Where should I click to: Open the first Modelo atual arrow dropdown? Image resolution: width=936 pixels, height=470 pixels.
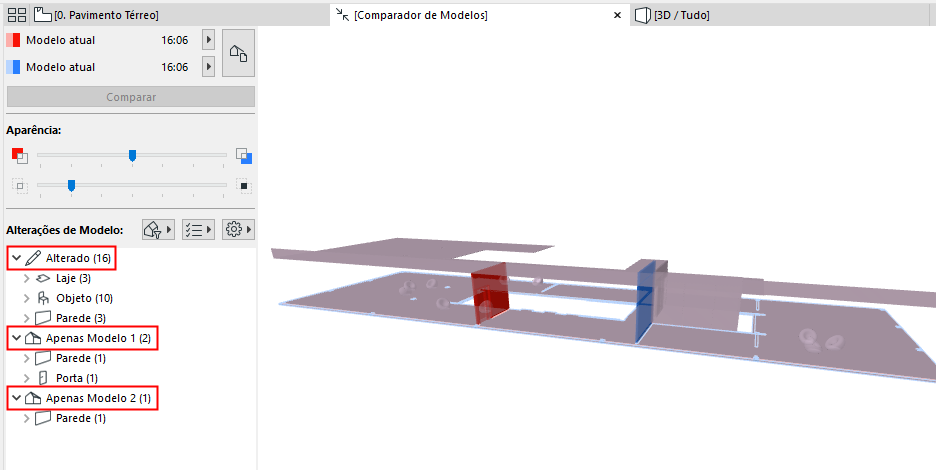coord(208,40)
